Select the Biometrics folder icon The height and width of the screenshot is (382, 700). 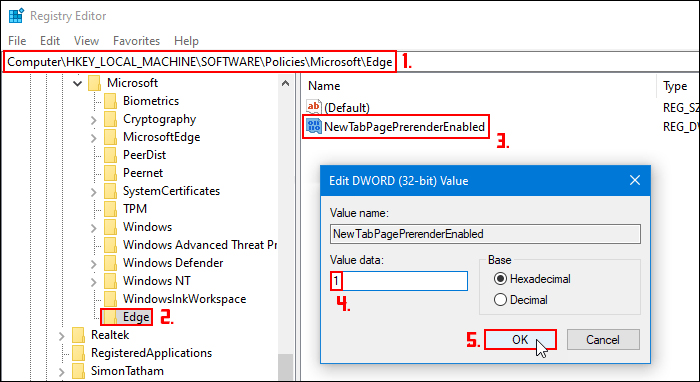[110, 101]
